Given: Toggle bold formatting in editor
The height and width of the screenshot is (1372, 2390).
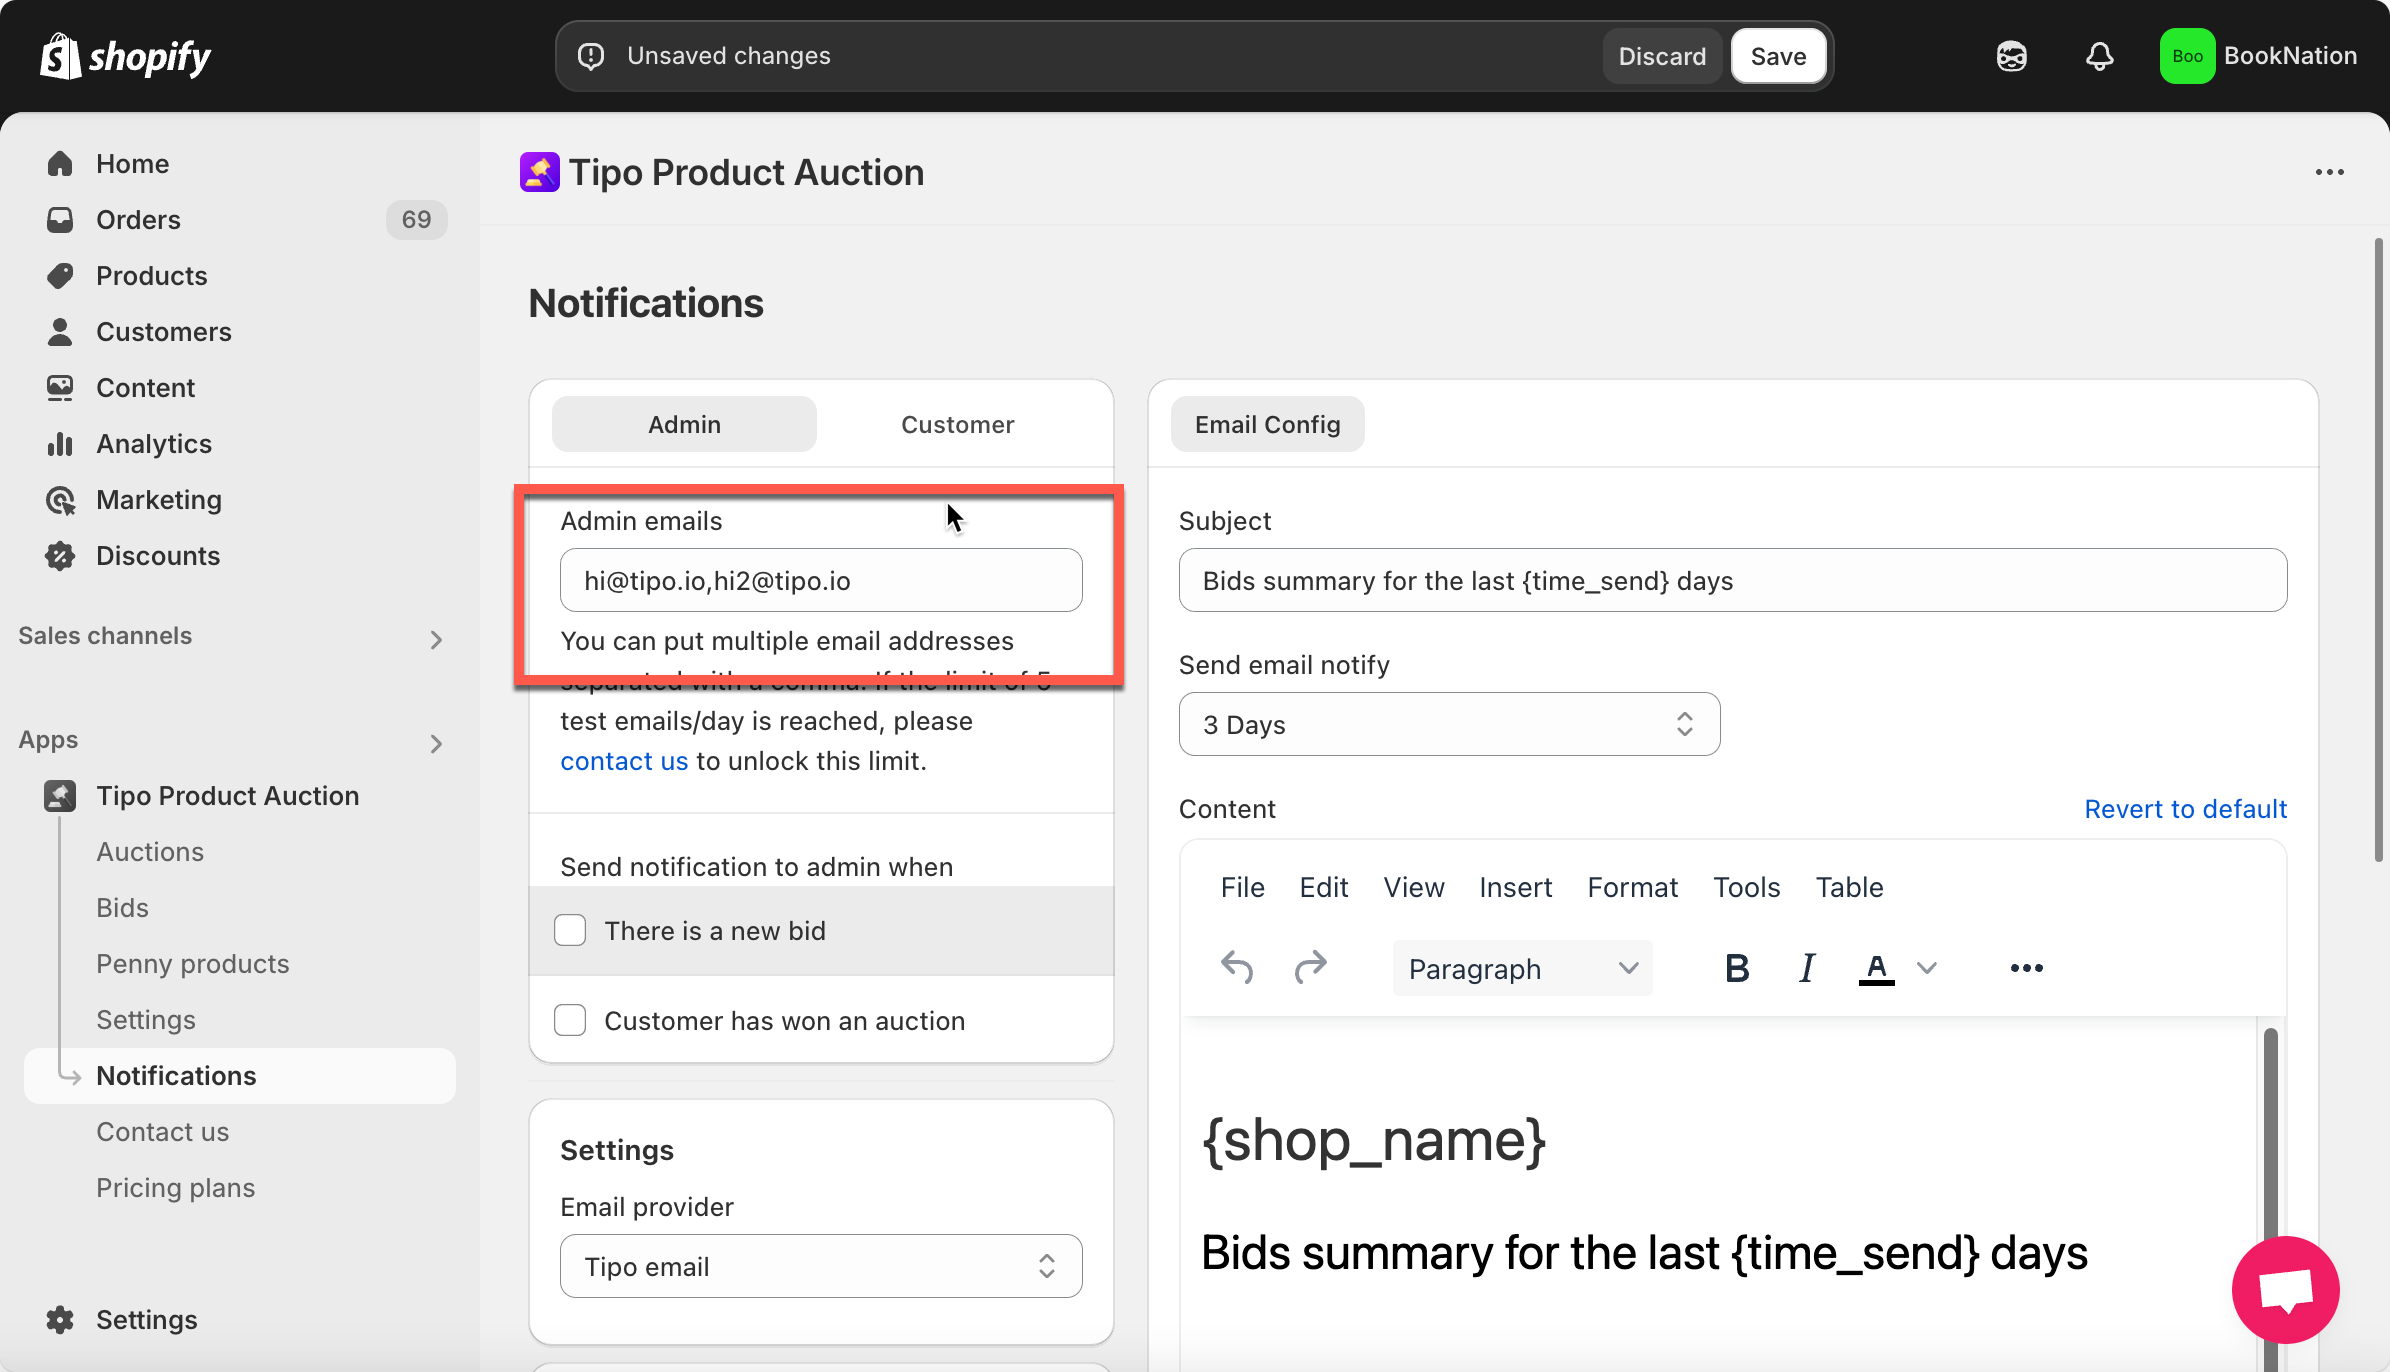Looking at the screenshot, I should [x=1737, y=967].
